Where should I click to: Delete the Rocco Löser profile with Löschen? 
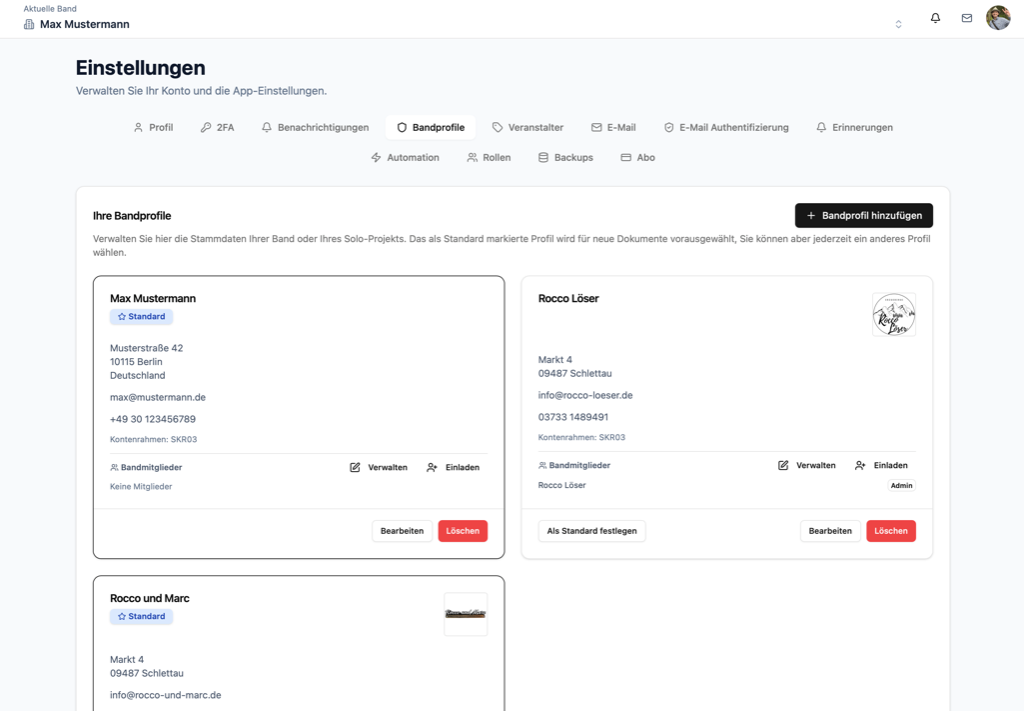tap(891, 531)
